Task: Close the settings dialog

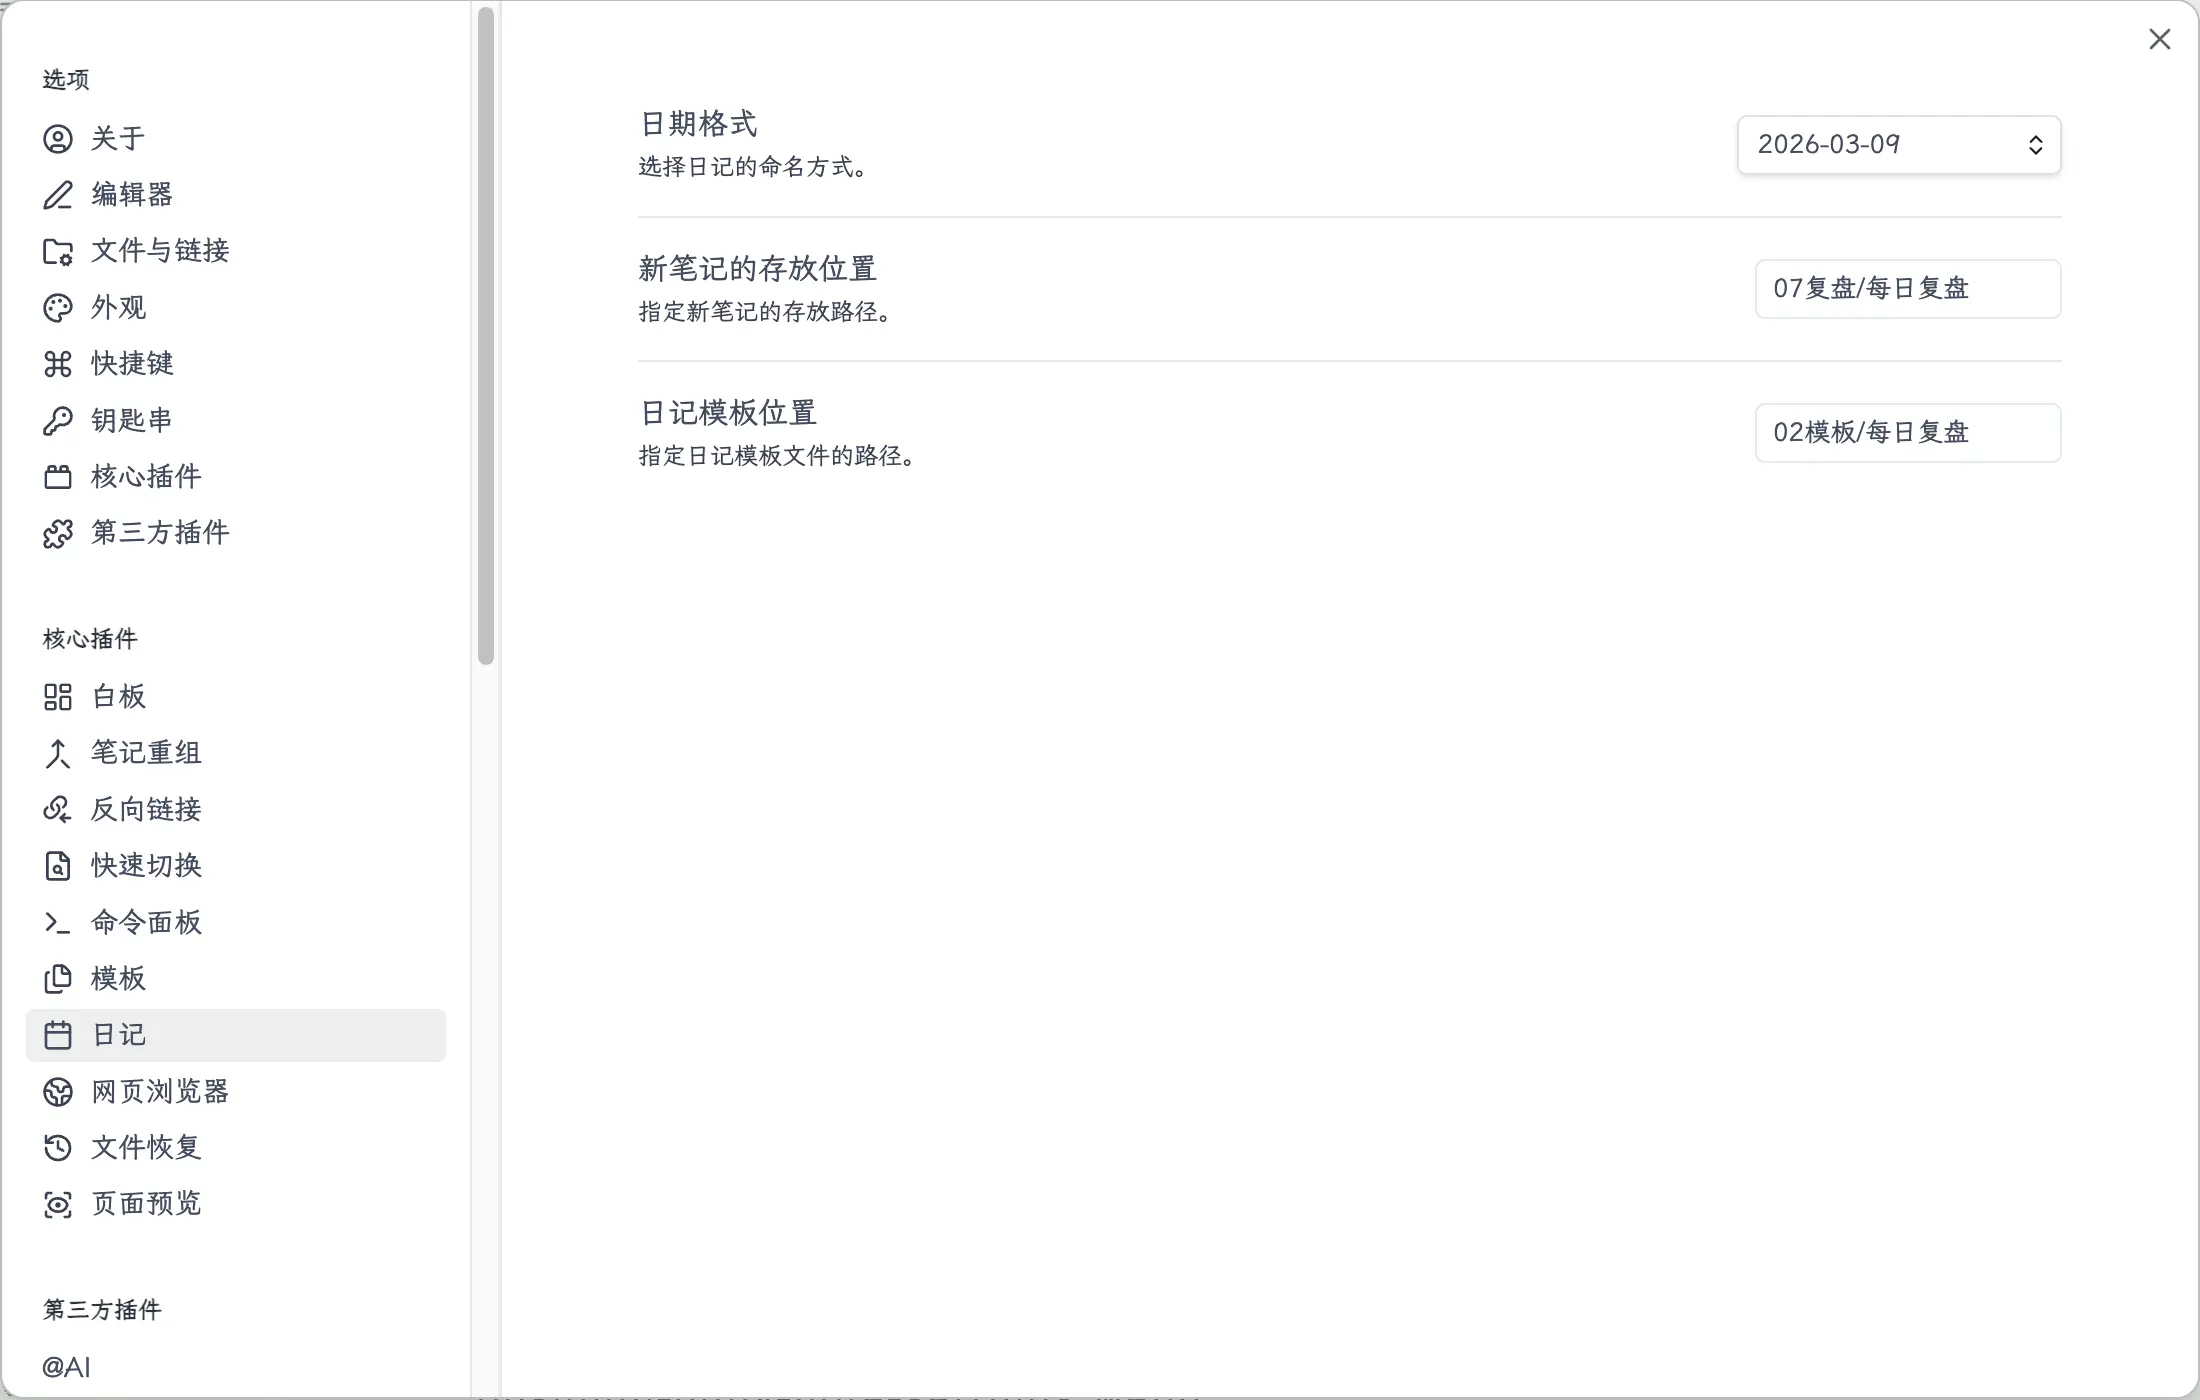Action: pos(2159,39)
